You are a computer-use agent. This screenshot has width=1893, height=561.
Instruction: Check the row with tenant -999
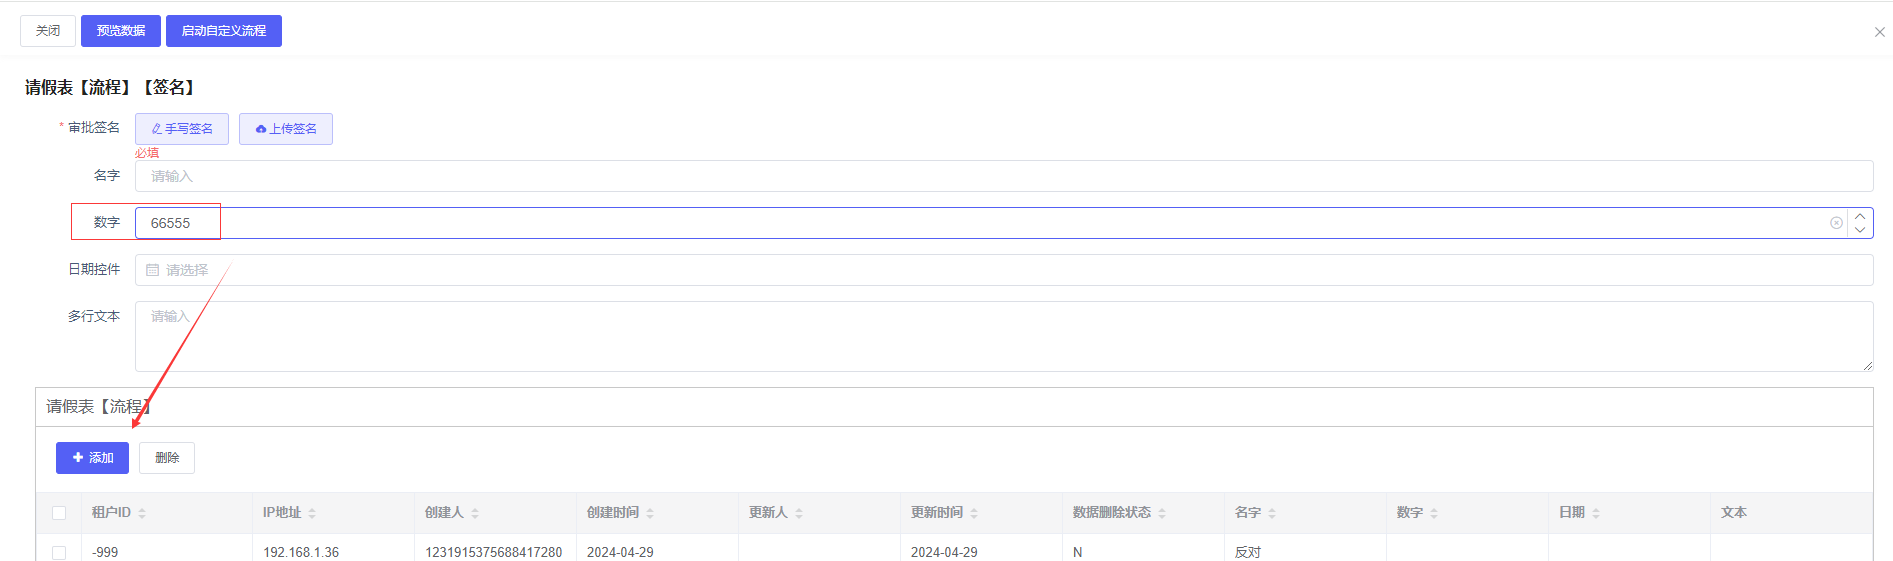coord(59,553)
